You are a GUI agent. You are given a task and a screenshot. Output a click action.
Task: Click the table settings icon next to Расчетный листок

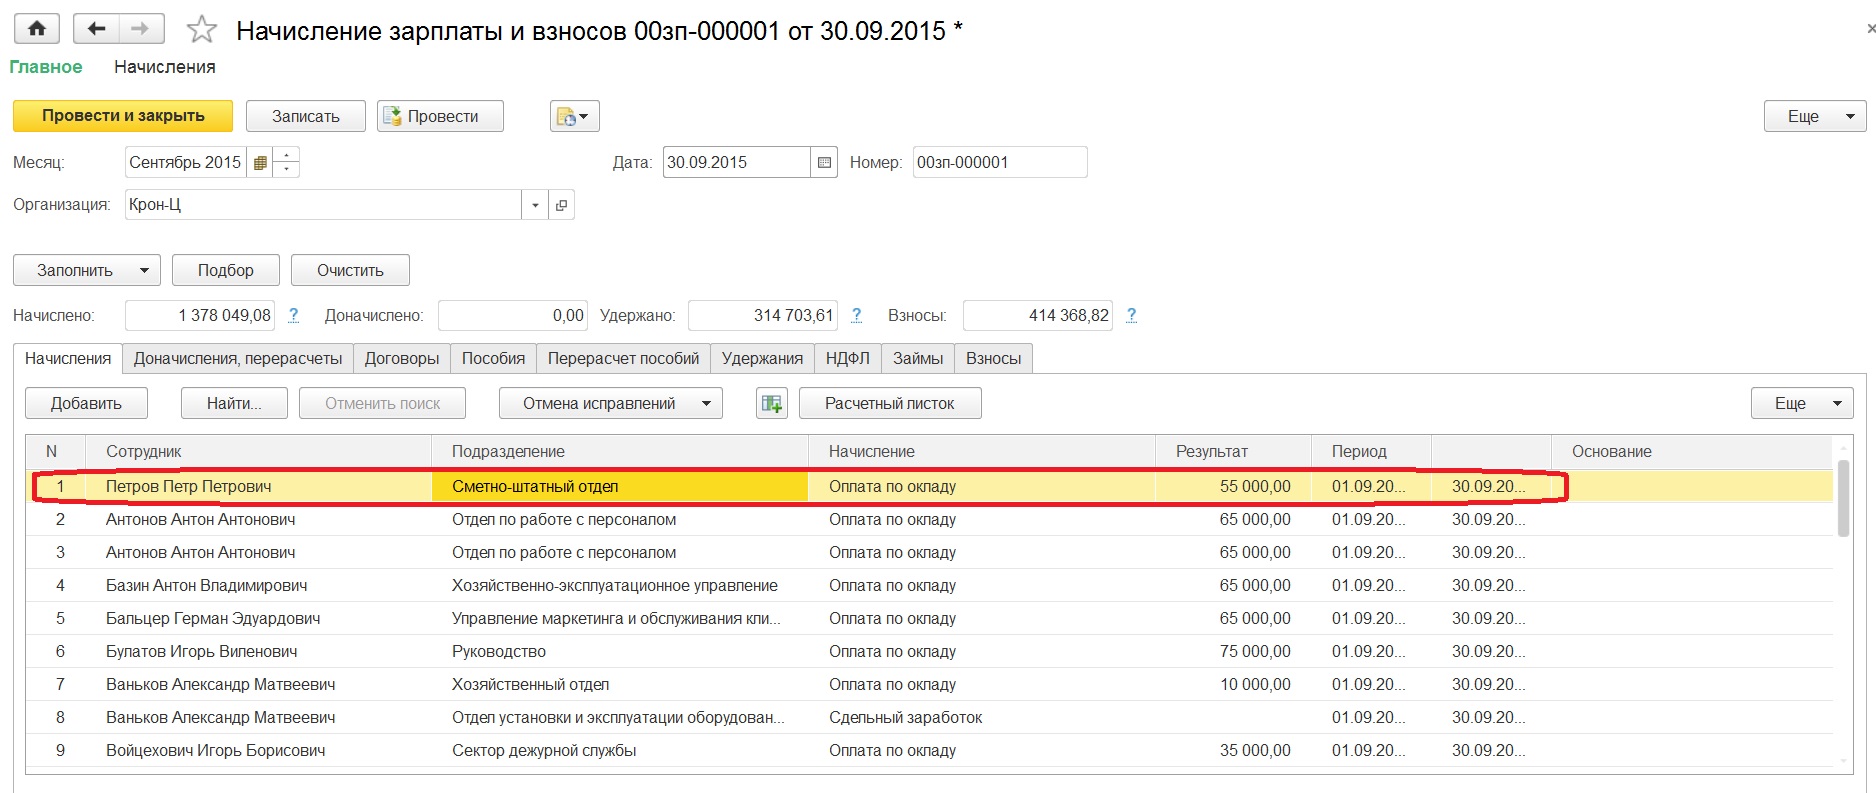click(772, 403)
